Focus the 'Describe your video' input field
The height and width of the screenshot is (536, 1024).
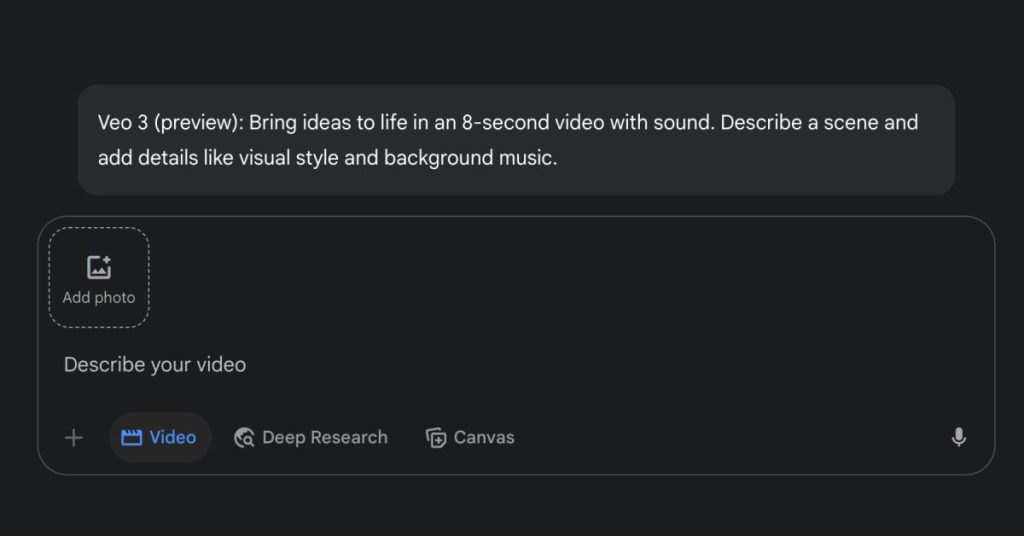pyautogui.click(x=400, y=365)
